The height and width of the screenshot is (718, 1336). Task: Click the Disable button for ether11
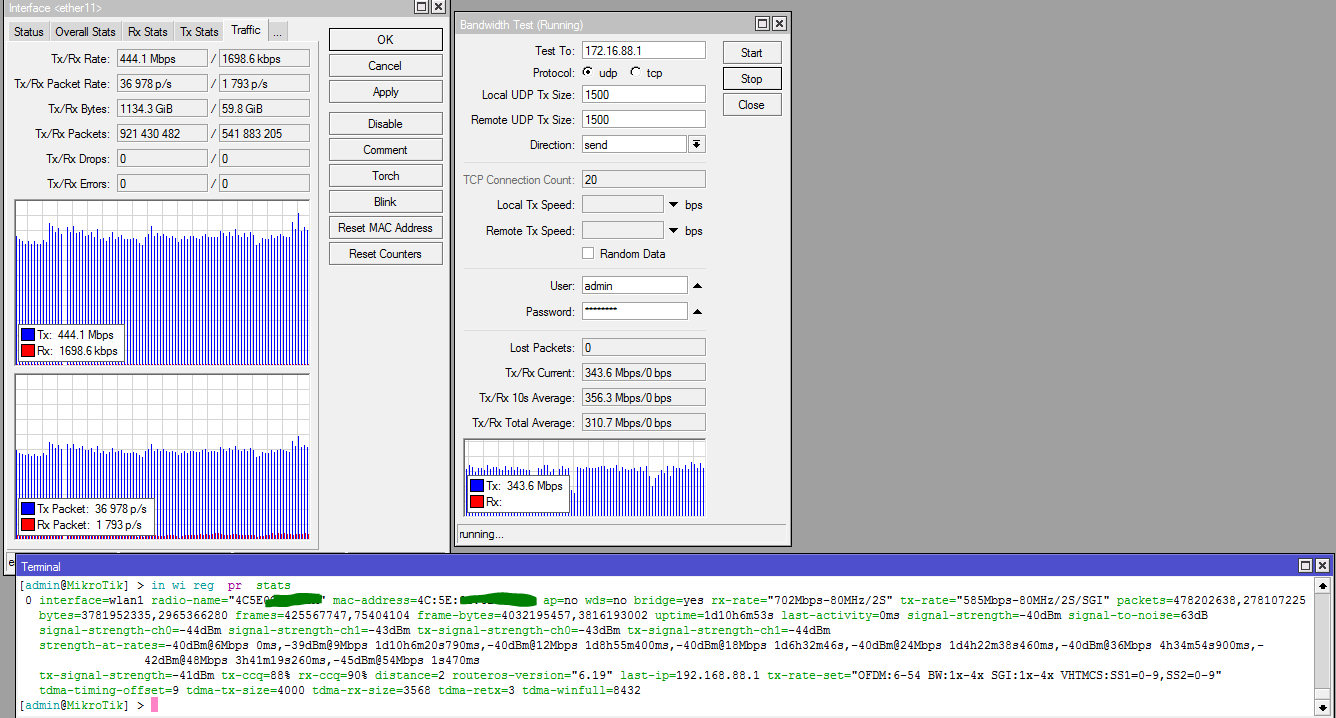pyautogui.click(x=385, y=123)
